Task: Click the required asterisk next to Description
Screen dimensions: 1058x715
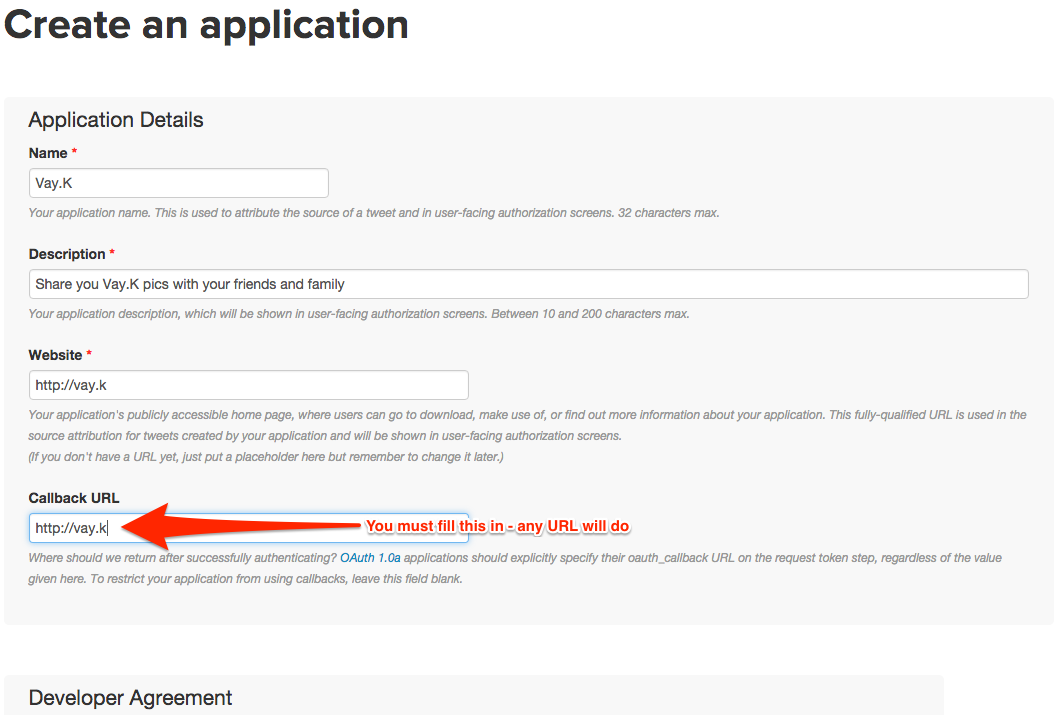Action: (112, 253)
